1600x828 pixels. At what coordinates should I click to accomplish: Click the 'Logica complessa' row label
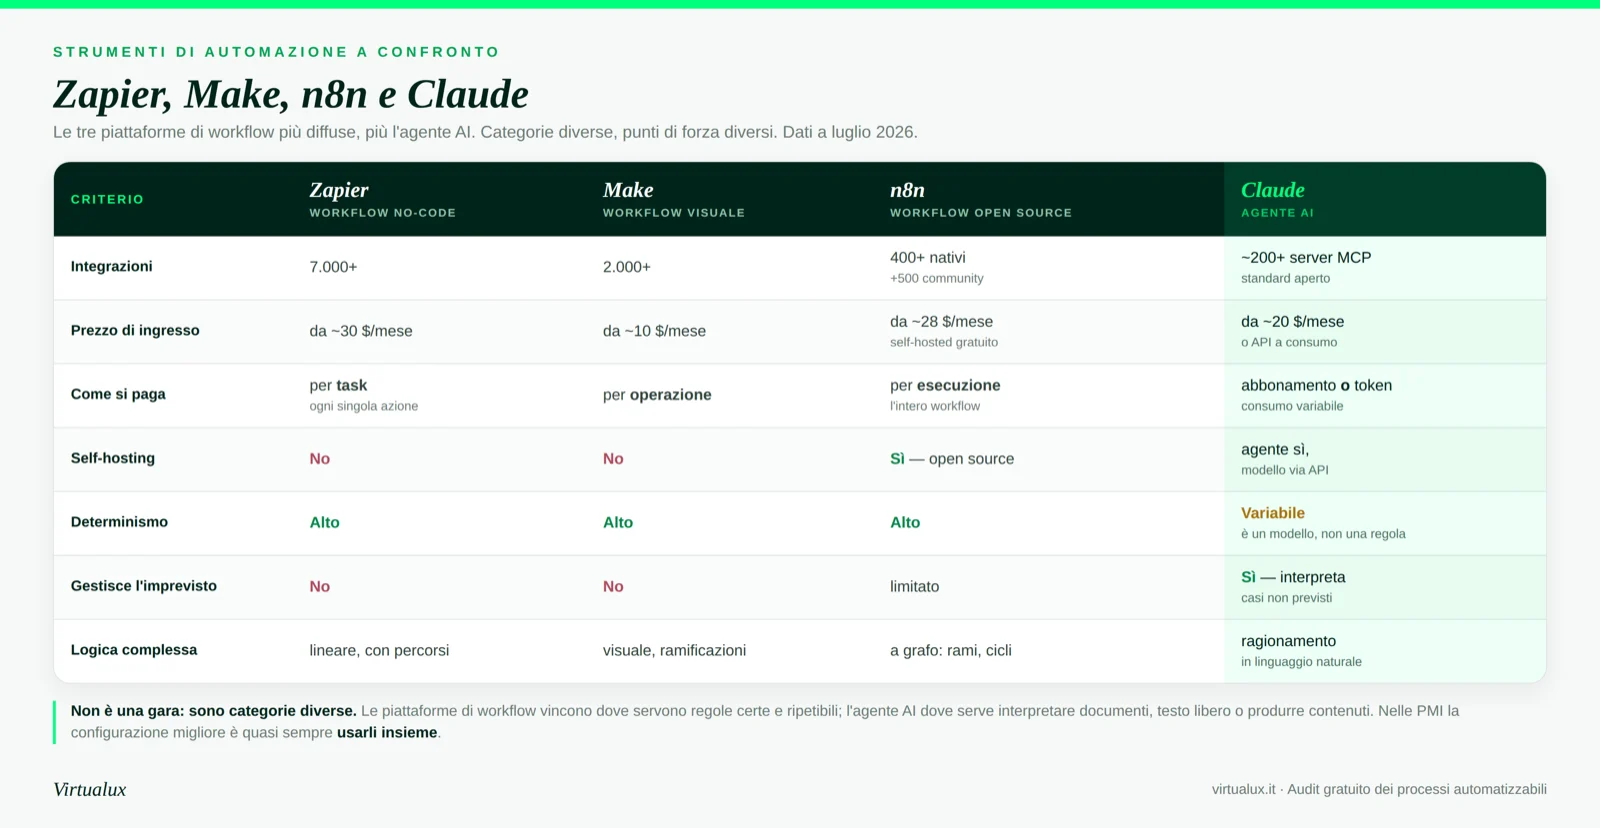coord(134,650)
